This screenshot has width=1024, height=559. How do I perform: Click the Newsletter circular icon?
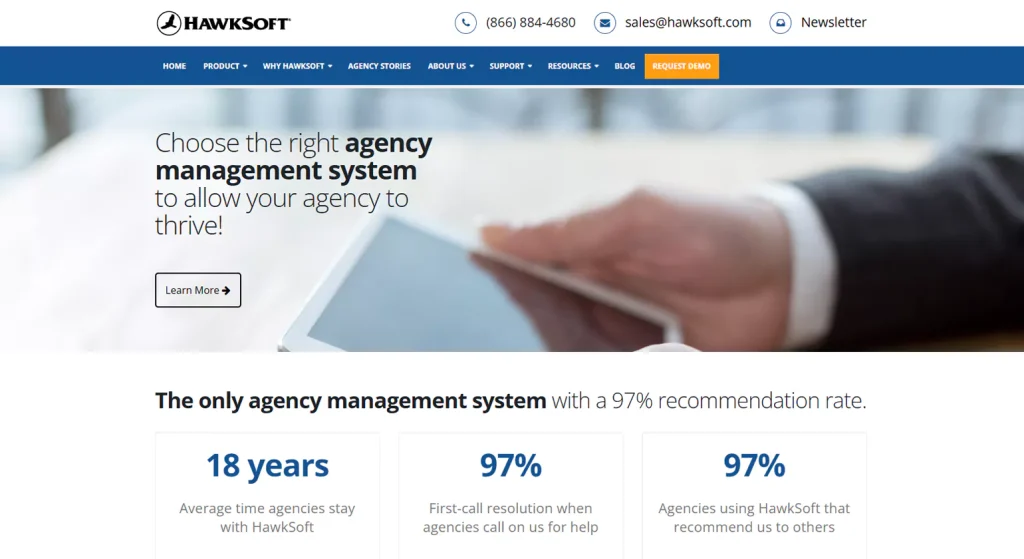pyautogui.click(x=780, y=23)
